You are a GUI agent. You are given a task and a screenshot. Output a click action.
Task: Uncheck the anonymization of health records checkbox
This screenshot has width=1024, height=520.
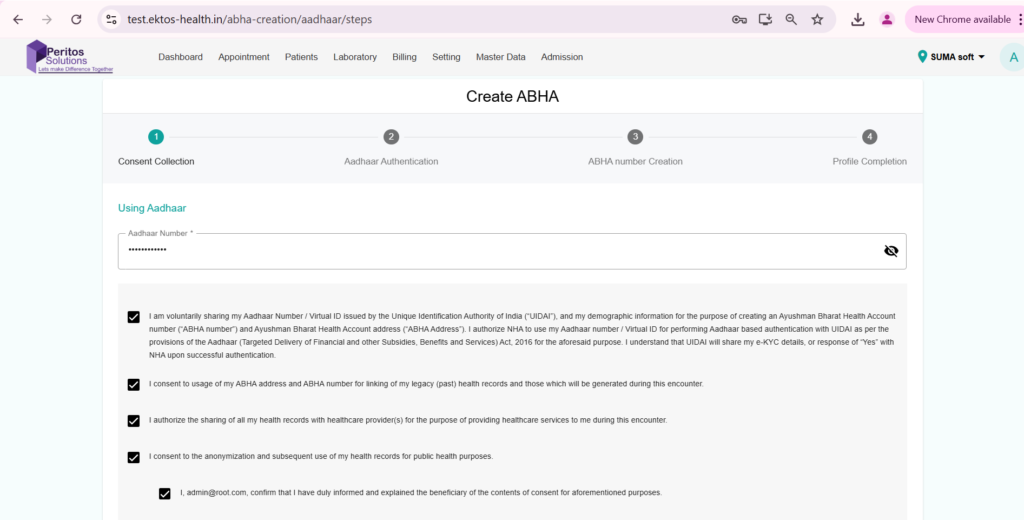coord(134,457)
